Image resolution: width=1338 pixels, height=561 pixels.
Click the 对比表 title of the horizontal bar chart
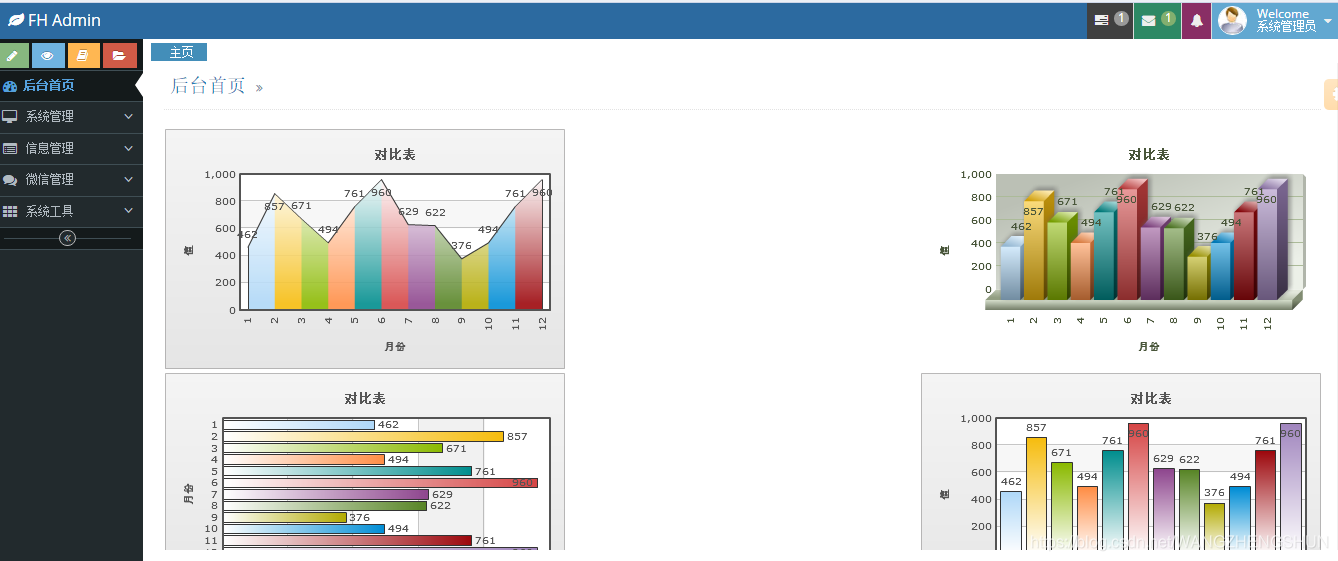pos(365,398)
